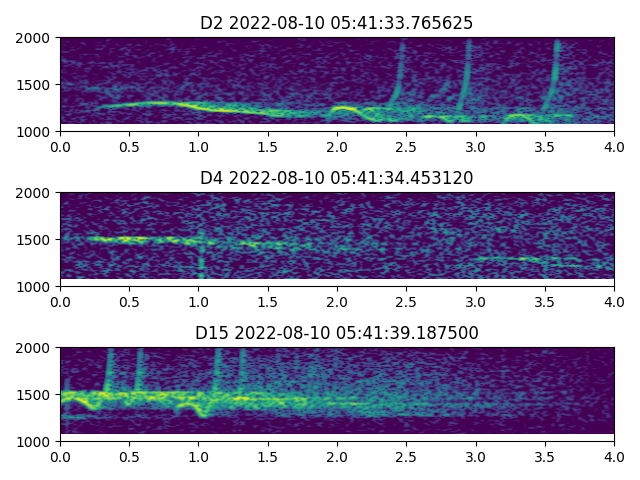Screen dimensions: 640x480
Task: Click the faint signal near 3.25s in D4
Action: (510, 259)
